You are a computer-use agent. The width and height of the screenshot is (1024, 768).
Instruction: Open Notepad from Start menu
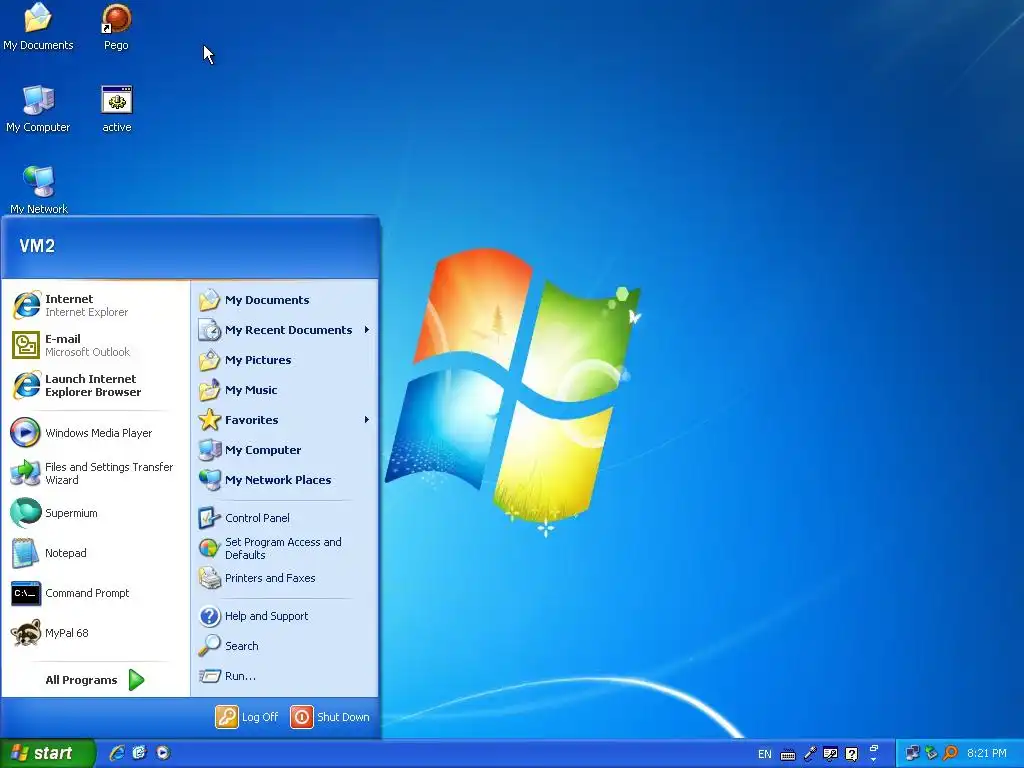click(95, 552)
